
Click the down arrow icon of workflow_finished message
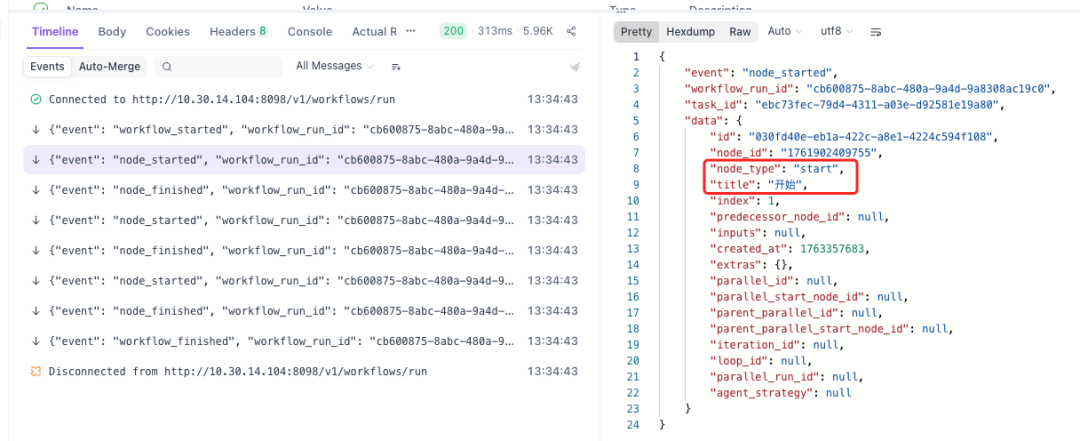pyautogui.click(x=36, y=341)
